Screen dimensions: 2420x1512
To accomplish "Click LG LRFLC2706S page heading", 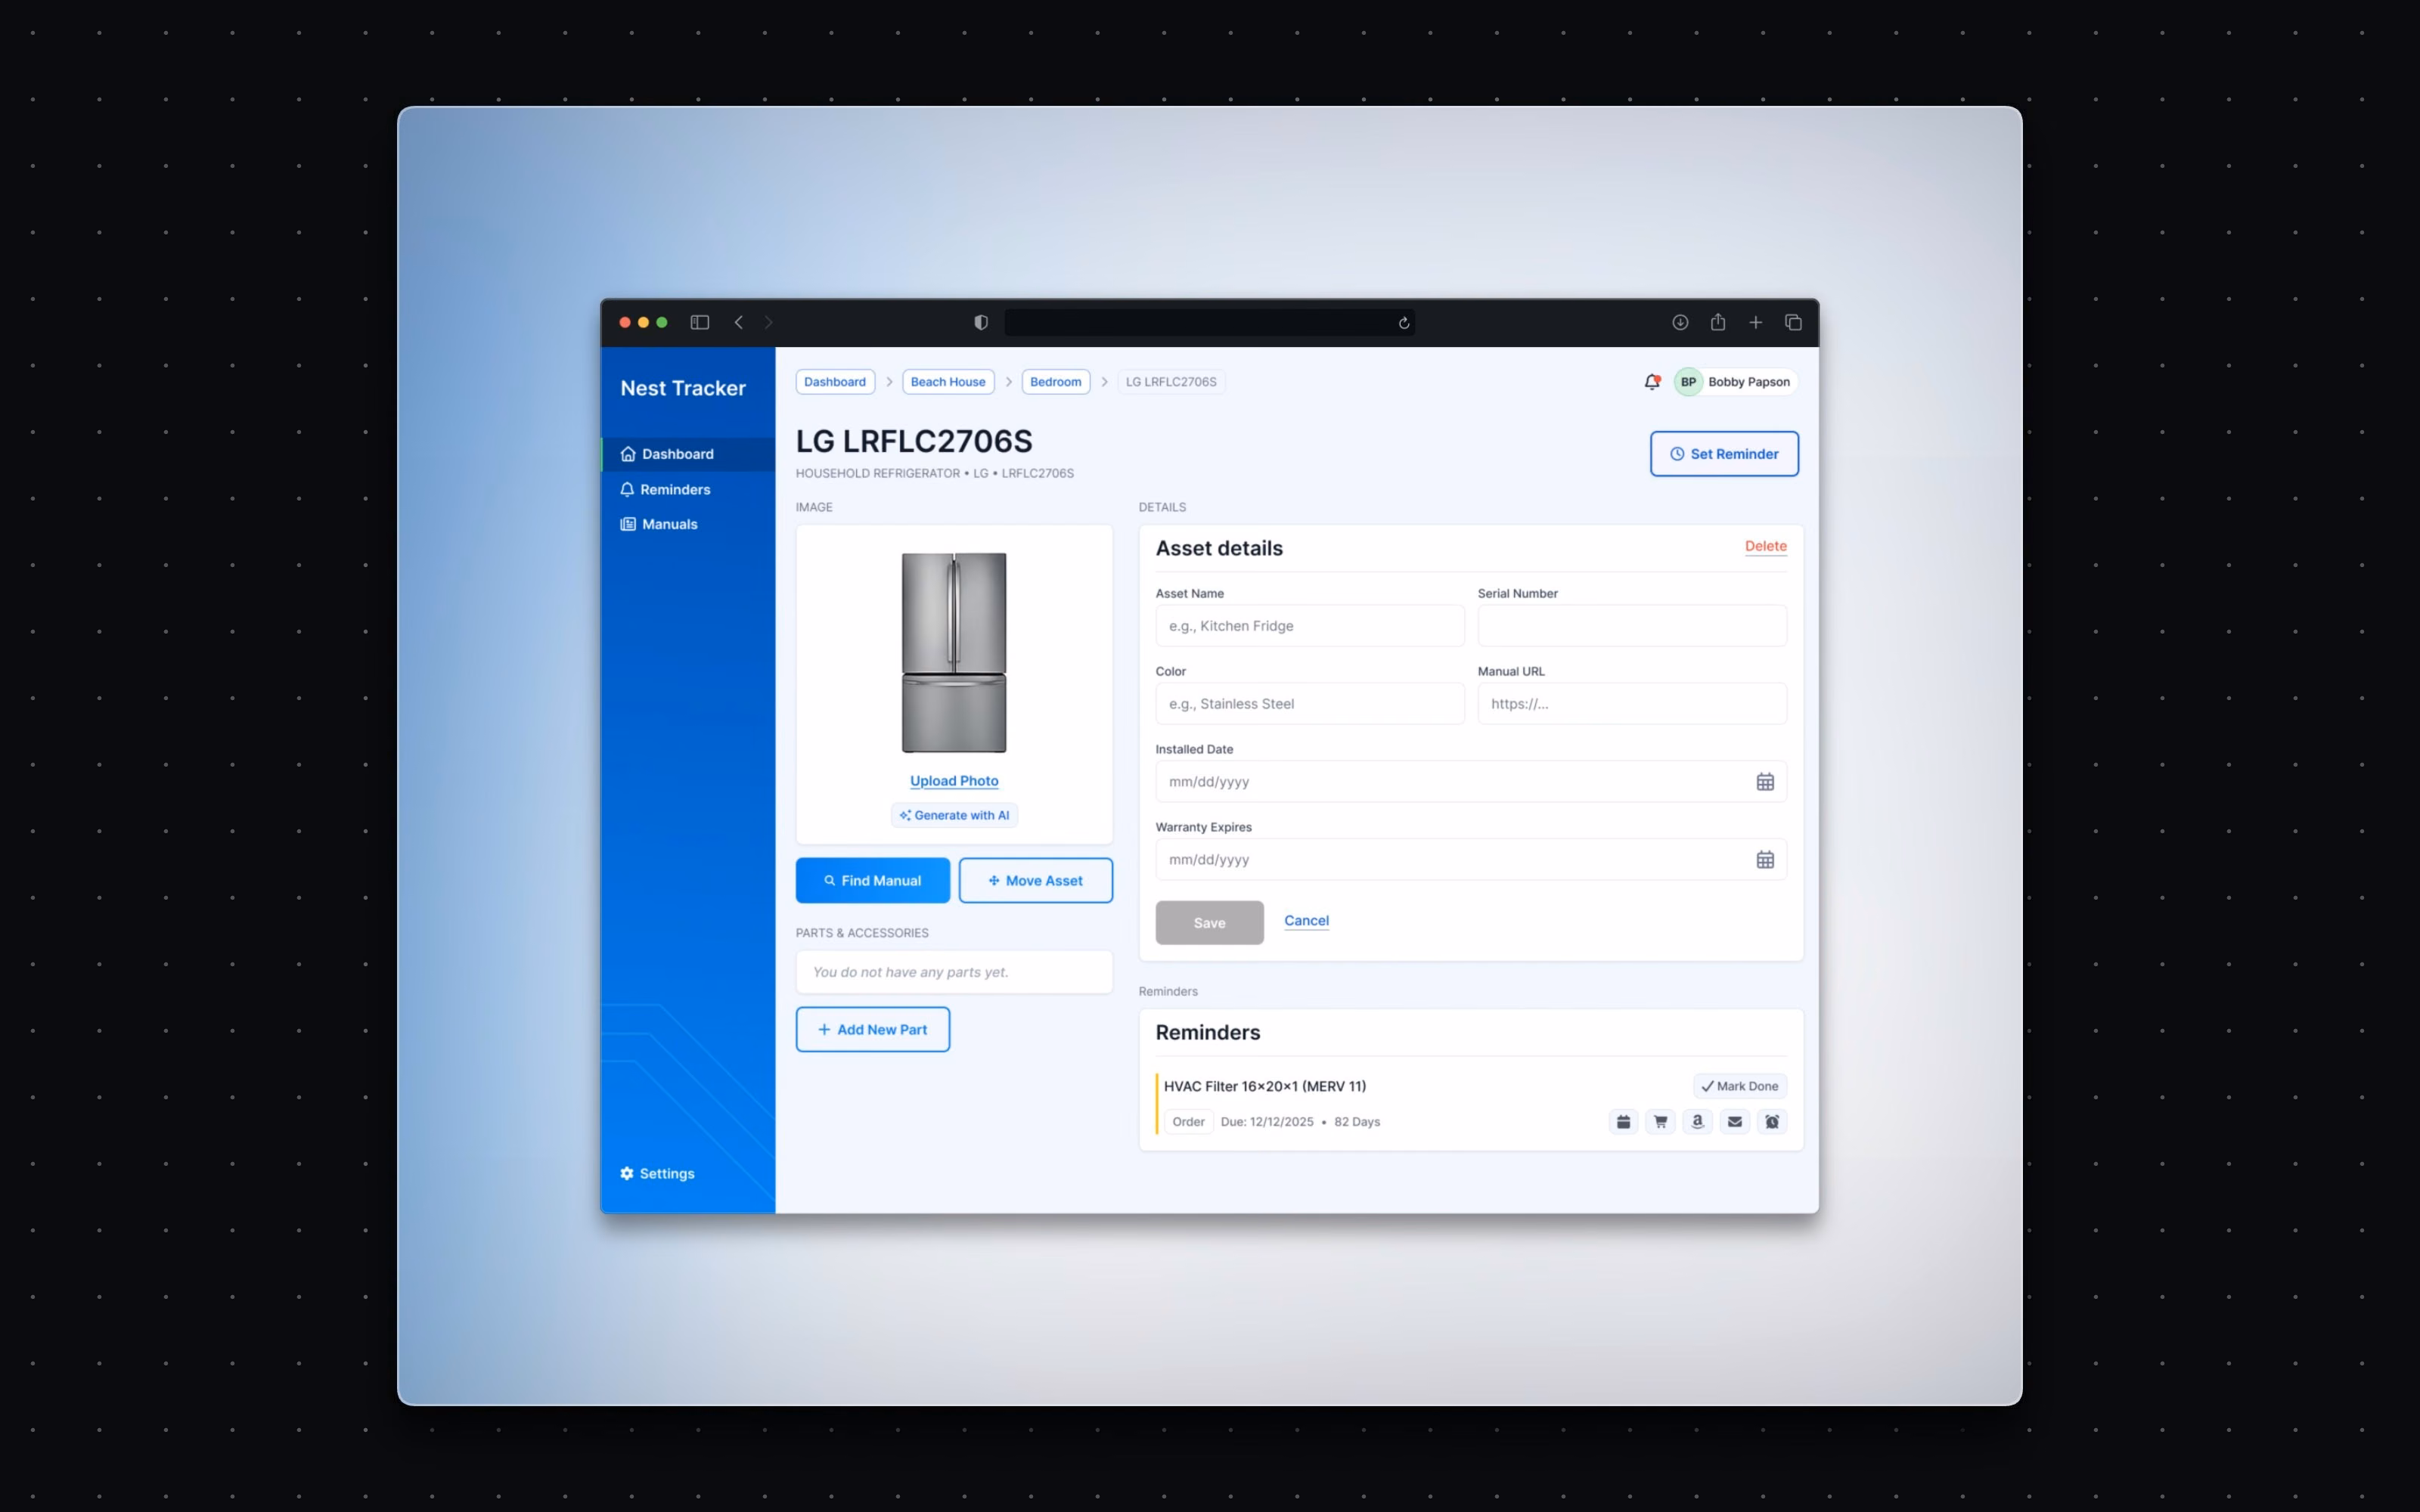I will (914, 441).
